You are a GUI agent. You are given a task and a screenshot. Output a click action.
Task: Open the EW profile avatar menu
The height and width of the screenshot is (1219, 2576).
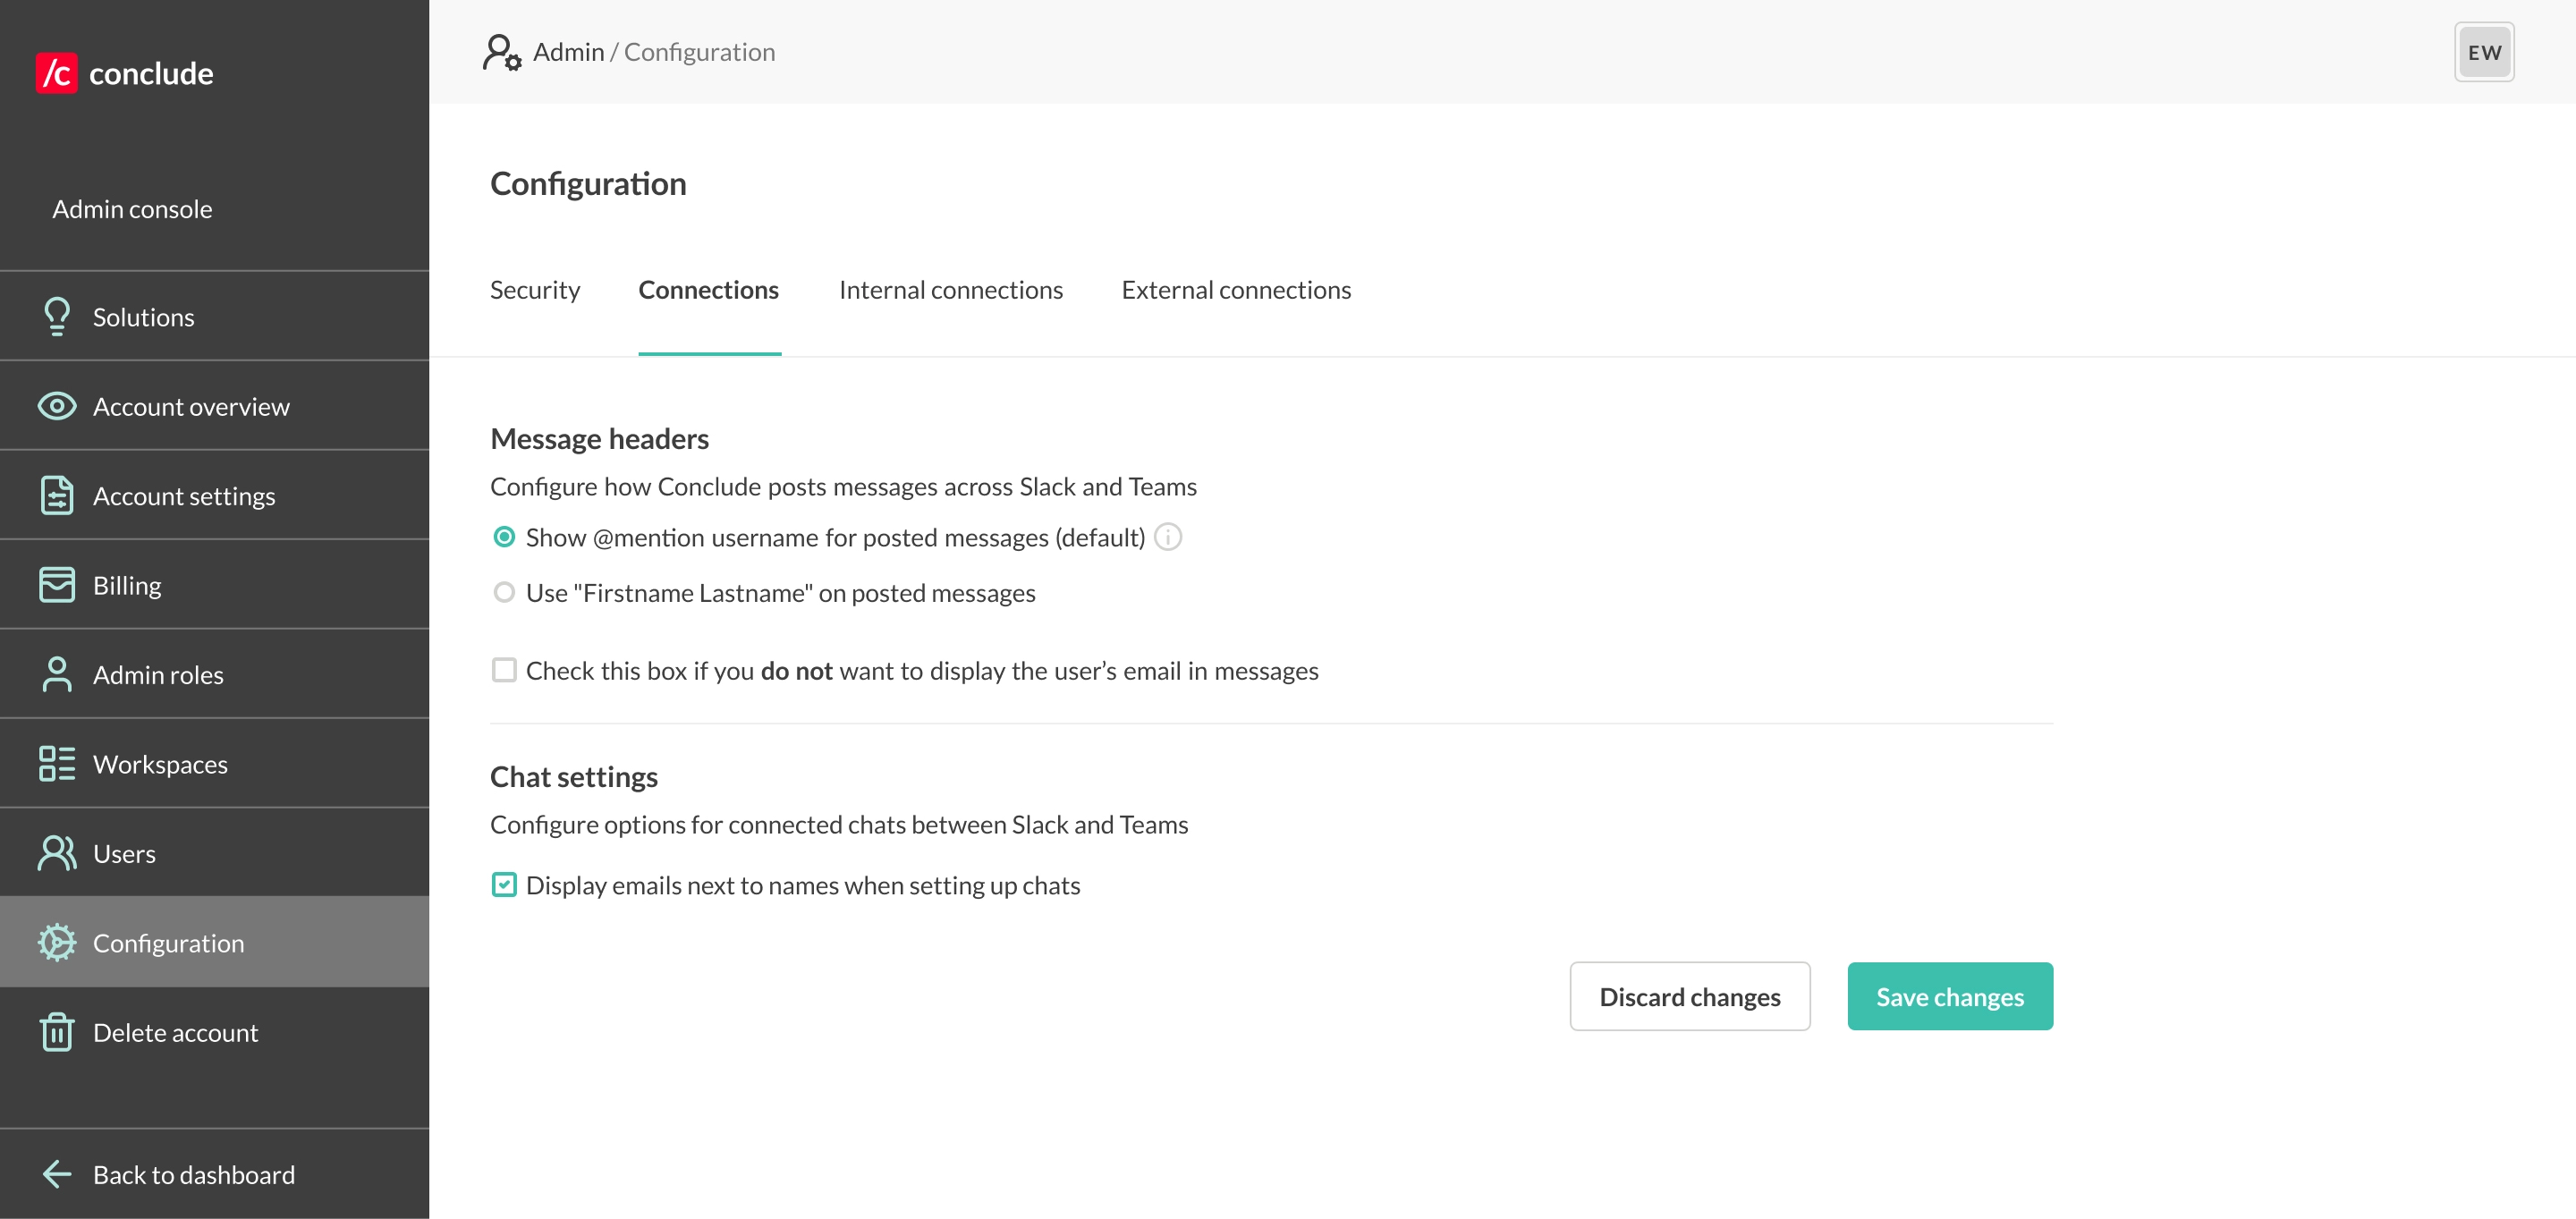pyautogui.click(x=2484, y=52)
